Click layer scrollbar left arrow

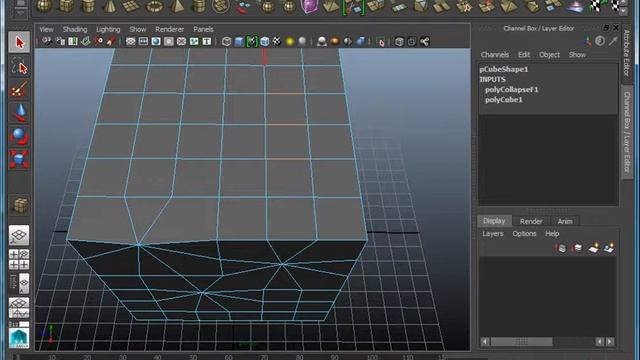point(485,342)
